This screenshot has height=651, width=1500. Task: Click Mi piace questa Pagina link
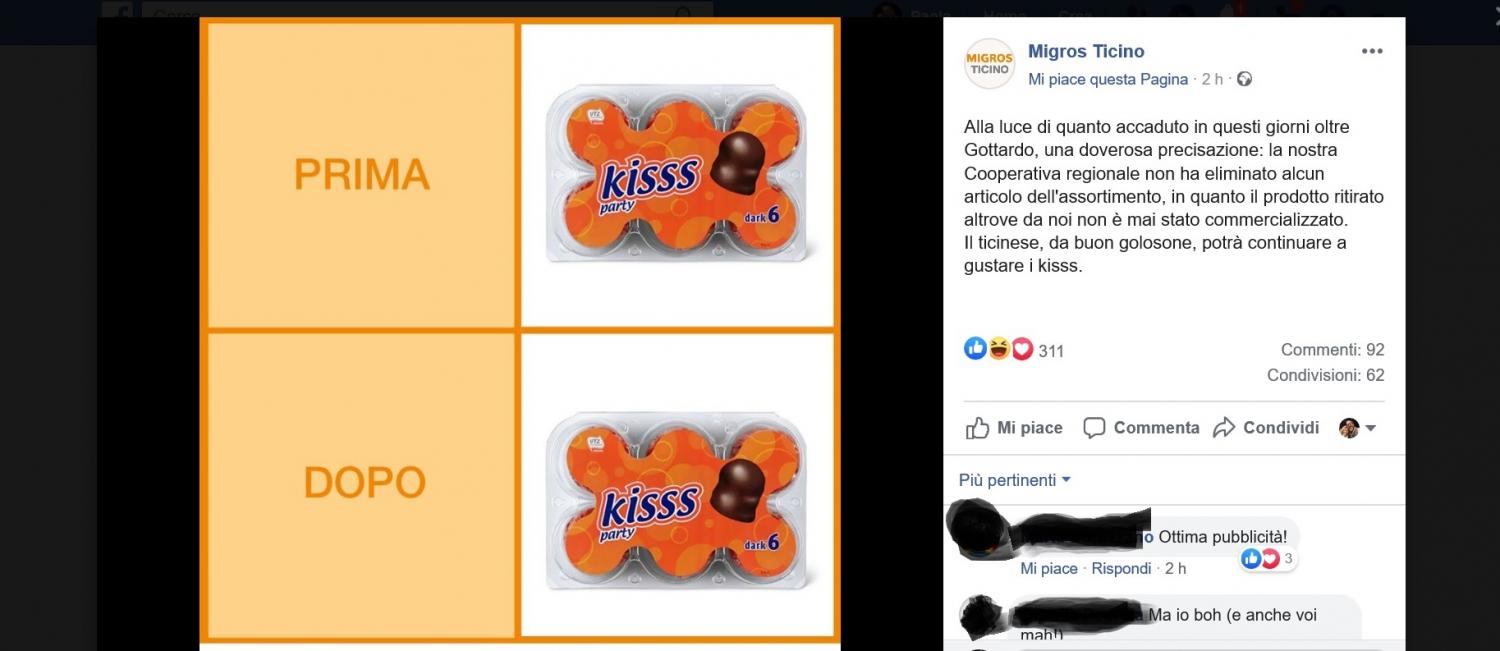[x=1108, y=79]
